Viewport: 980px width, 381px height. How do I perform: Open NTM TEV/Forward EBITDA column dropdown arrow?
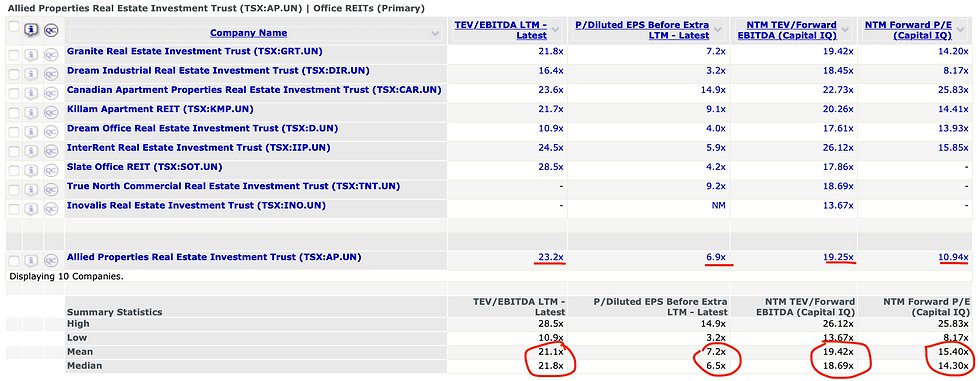(x=846, y=29)
